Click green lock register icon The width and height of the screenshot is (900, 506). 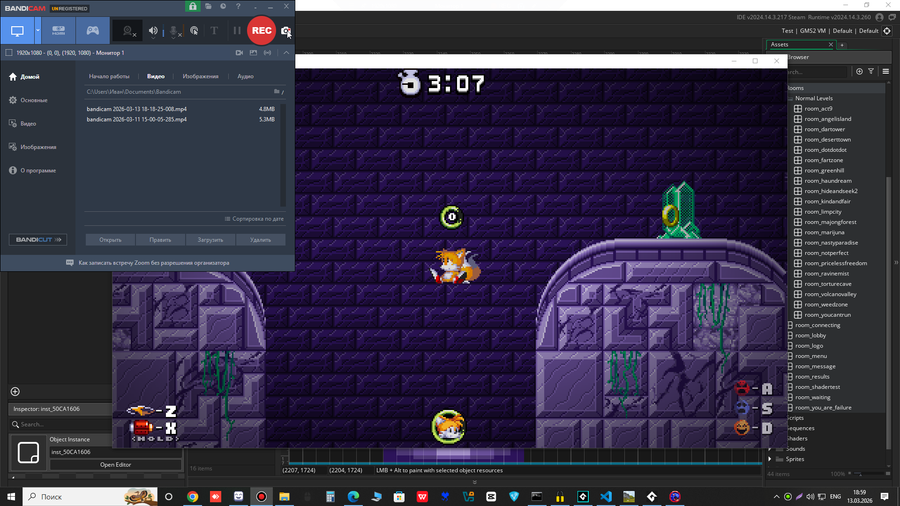point(192,6)
